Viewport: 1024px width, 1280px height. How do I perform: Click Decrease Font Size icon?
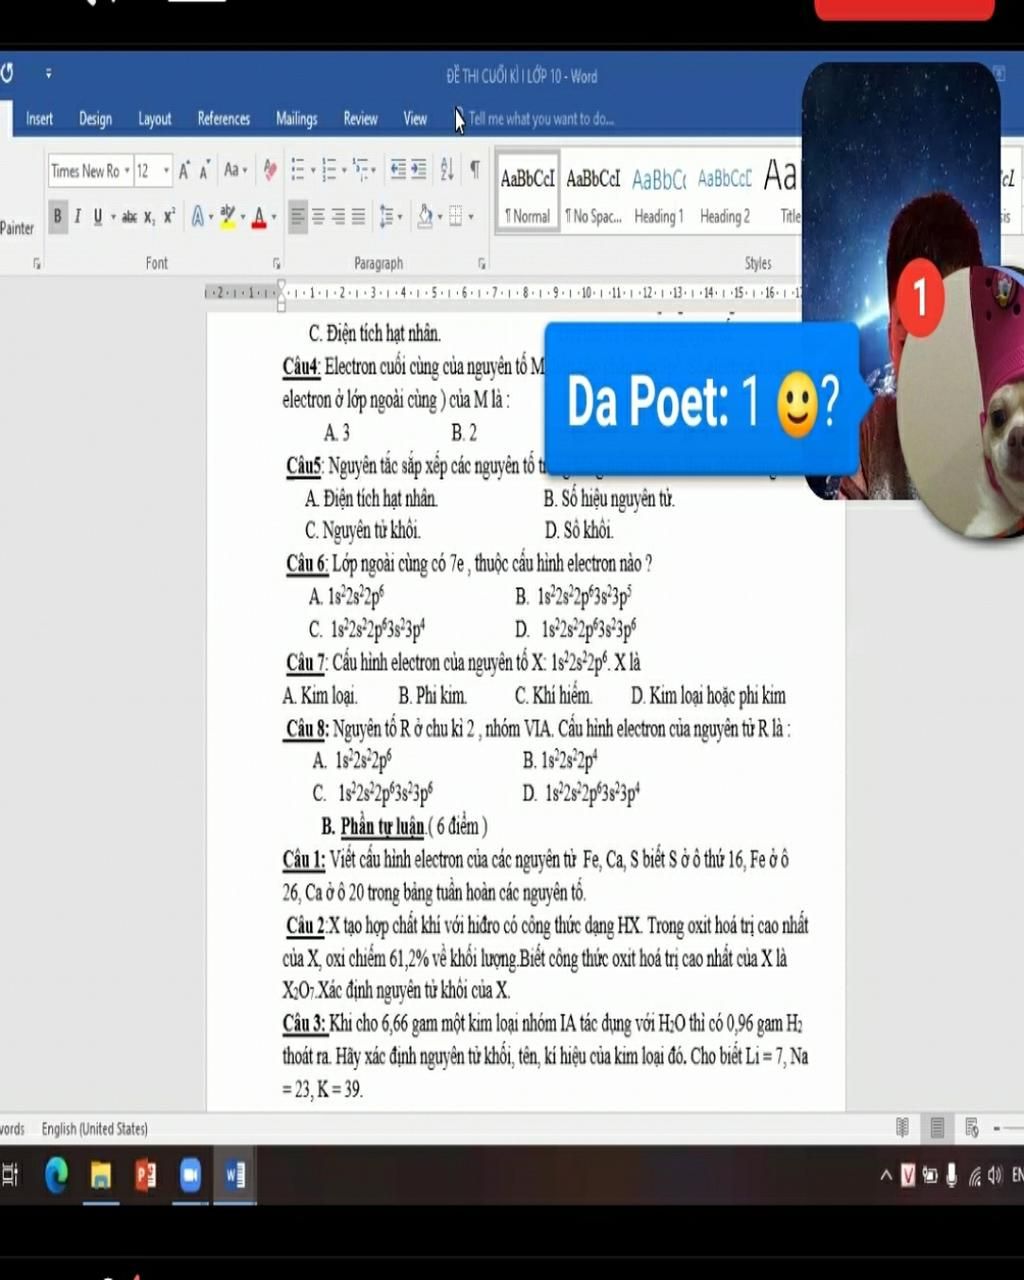point(204,171)
